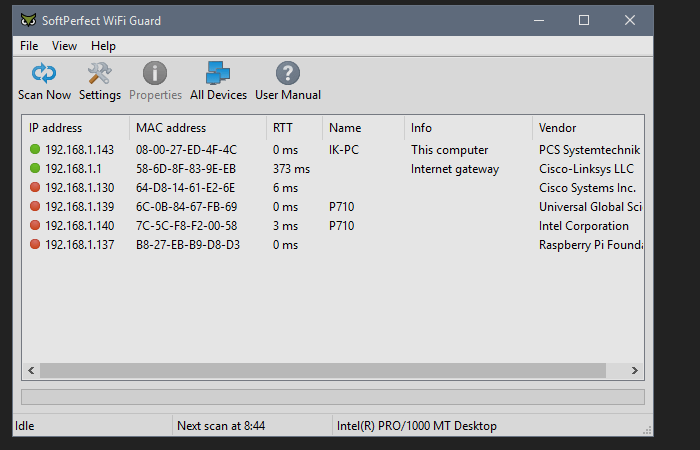
Task: Click Intel Corporation vendor cell
Action: tap(583, 225)
